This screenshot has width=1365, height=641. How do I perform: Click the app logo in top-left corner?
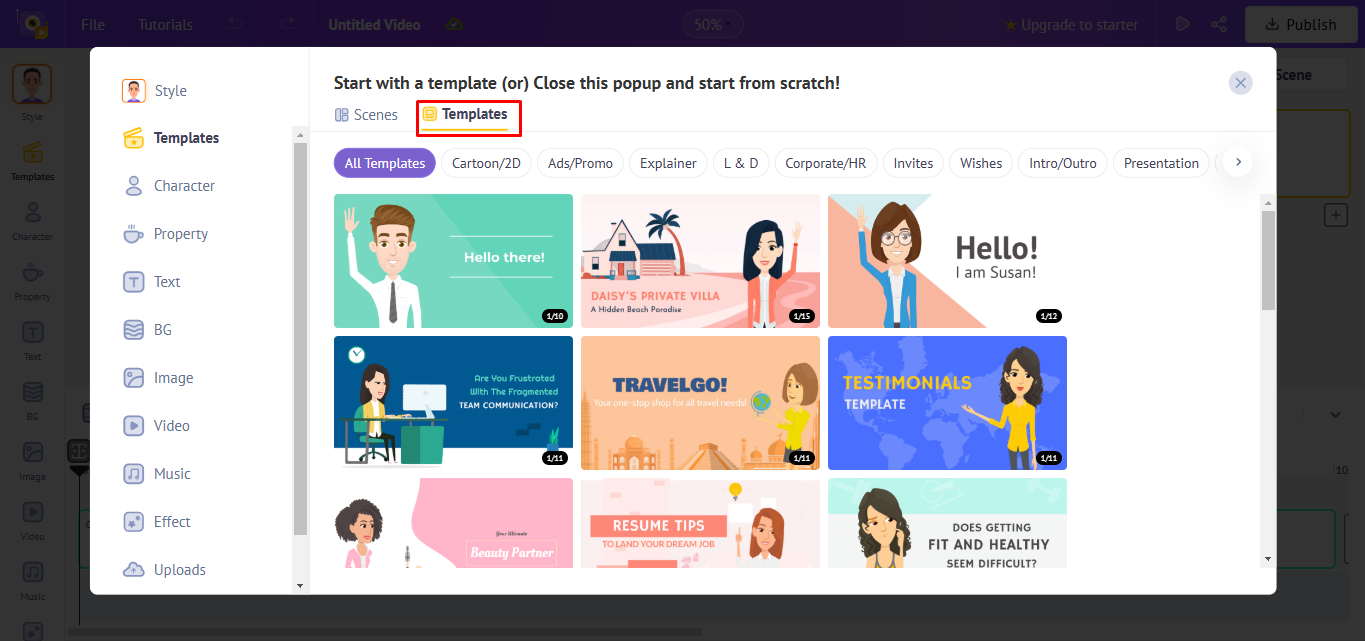[33, 24]
